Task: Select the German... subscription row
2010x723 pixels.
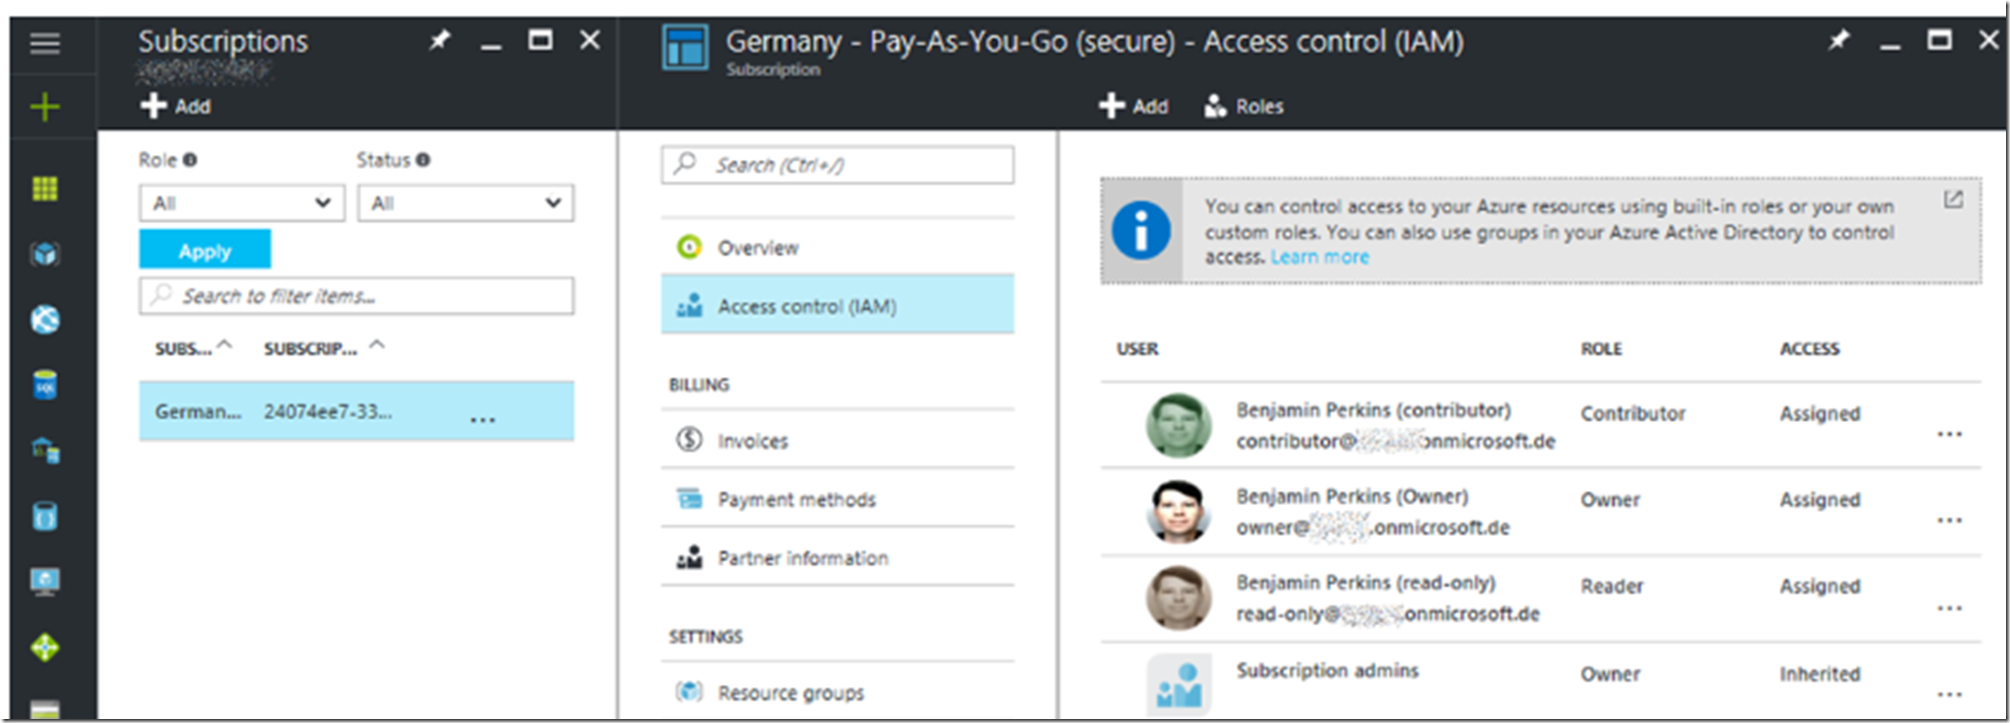Action: [357, 411]
